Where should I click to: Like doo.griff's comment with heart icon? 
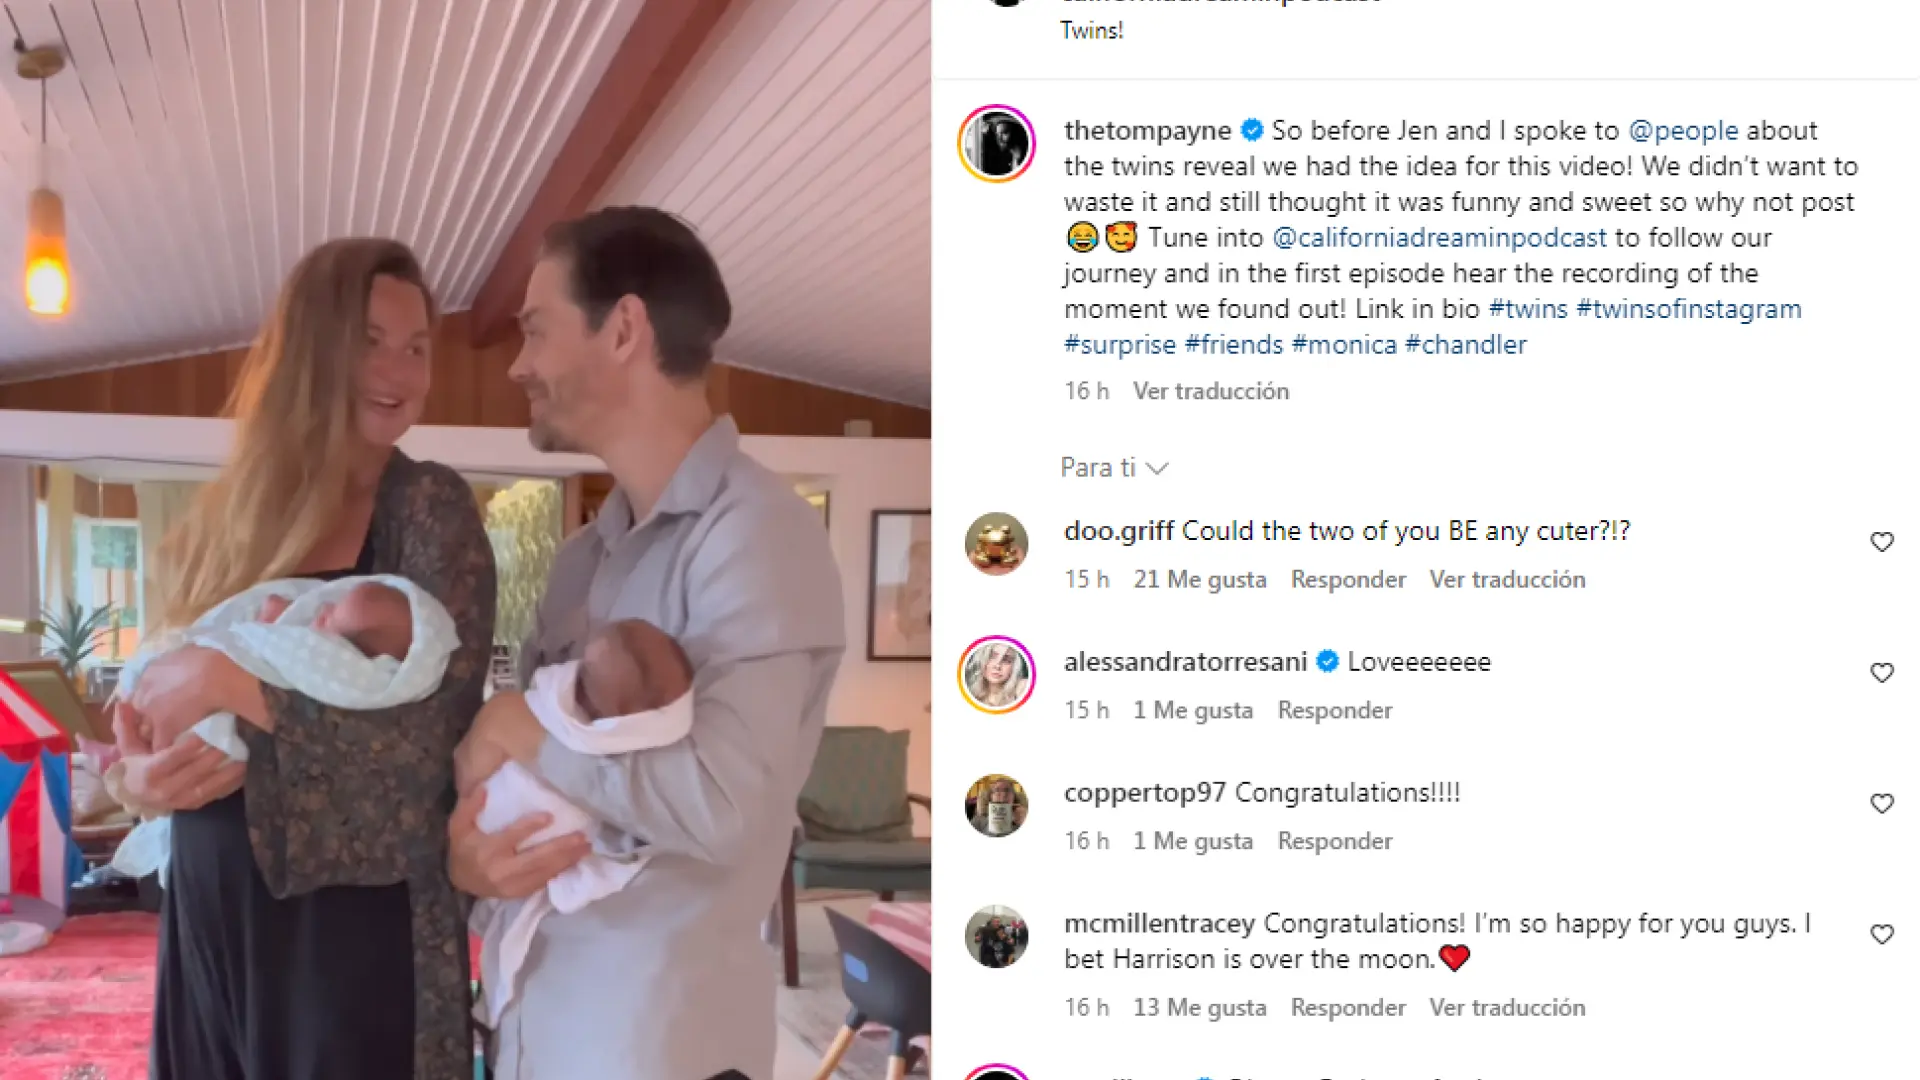pos(1882,542)
